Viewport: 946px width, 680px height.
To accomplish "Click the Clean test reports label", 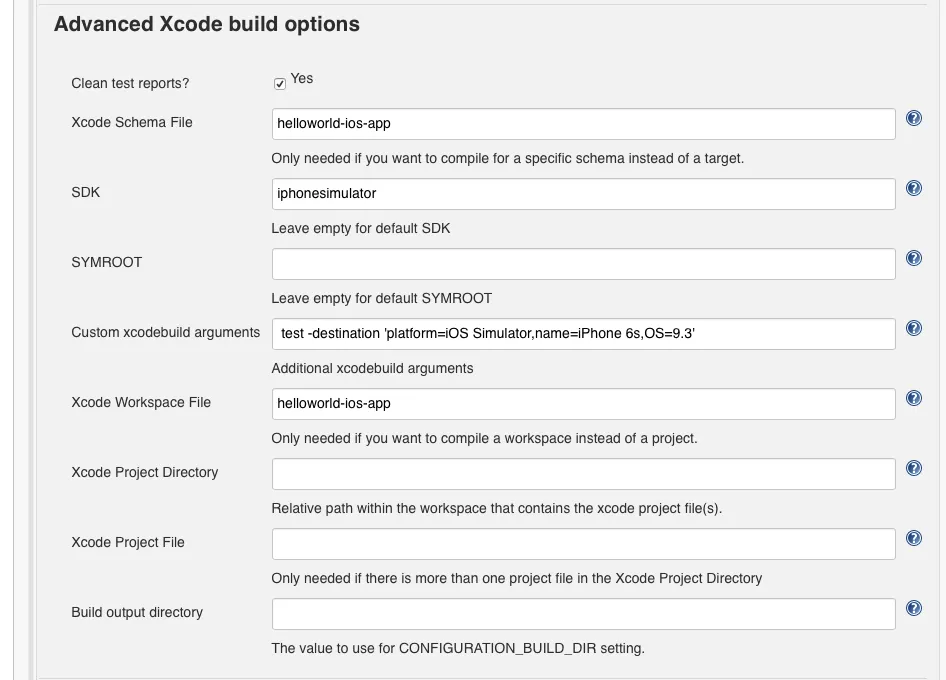I will [x=130, y=83].
